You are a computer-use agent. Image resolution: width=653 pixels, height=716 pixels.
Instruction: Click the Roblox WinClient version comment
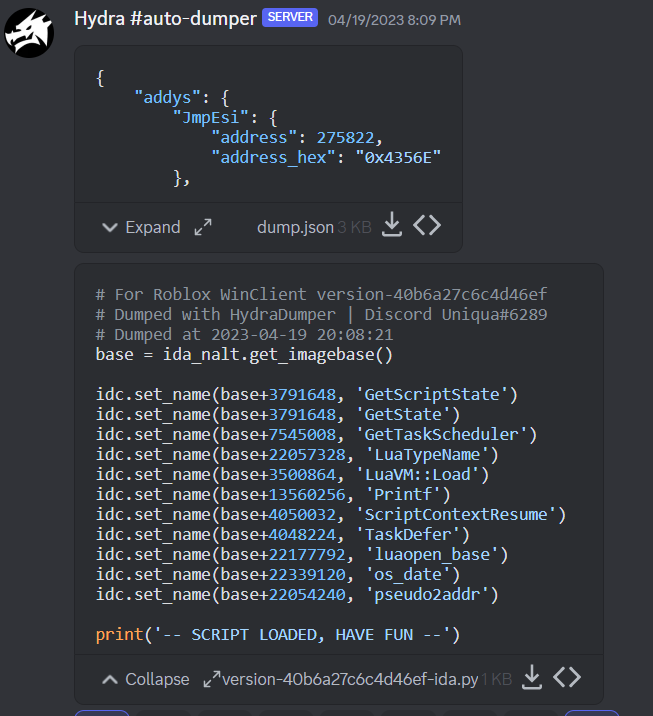[321, 295]
